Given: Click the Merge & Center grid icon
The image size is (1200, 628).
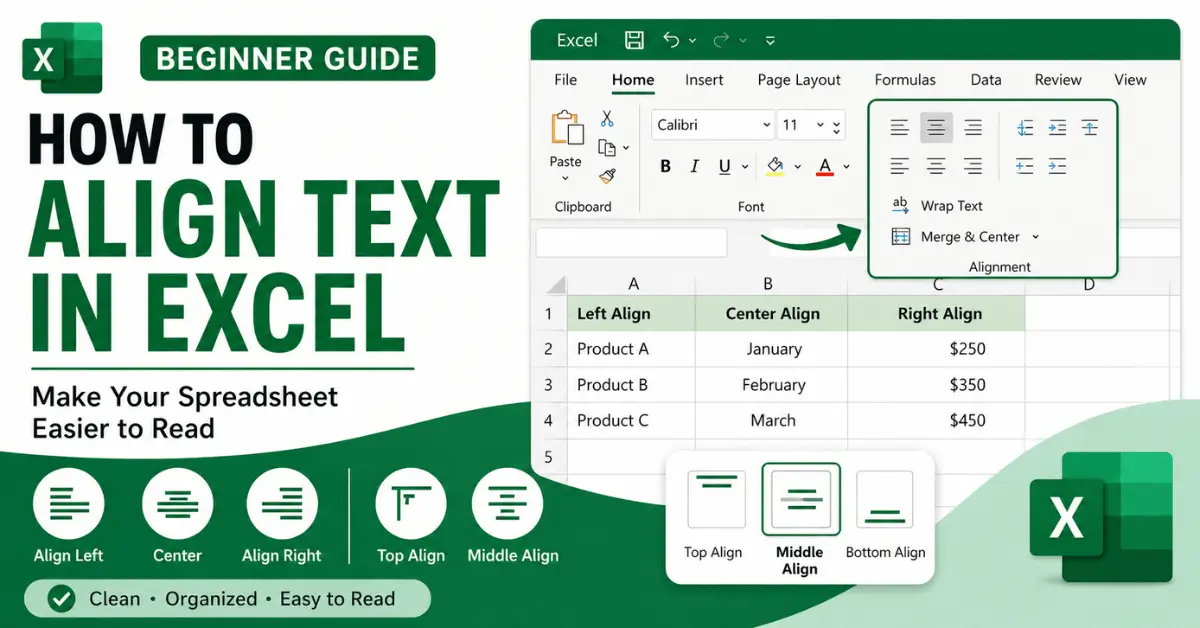Looking at the screenshot, I should tap(900, 237).
